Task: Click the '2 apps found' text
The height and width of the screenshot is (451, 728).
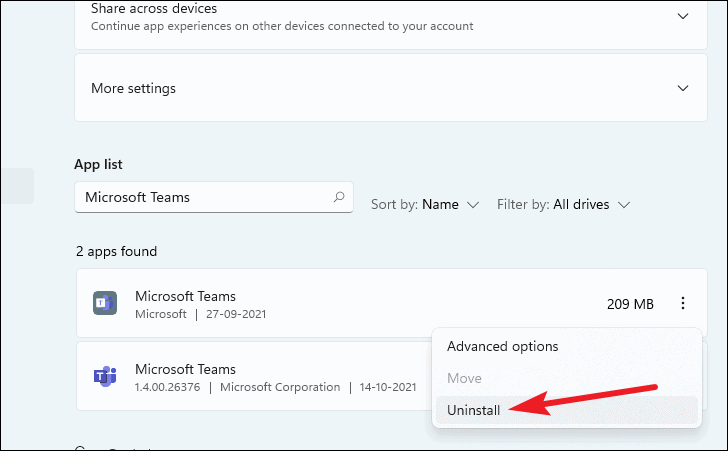Action: (x=117, y=251)
